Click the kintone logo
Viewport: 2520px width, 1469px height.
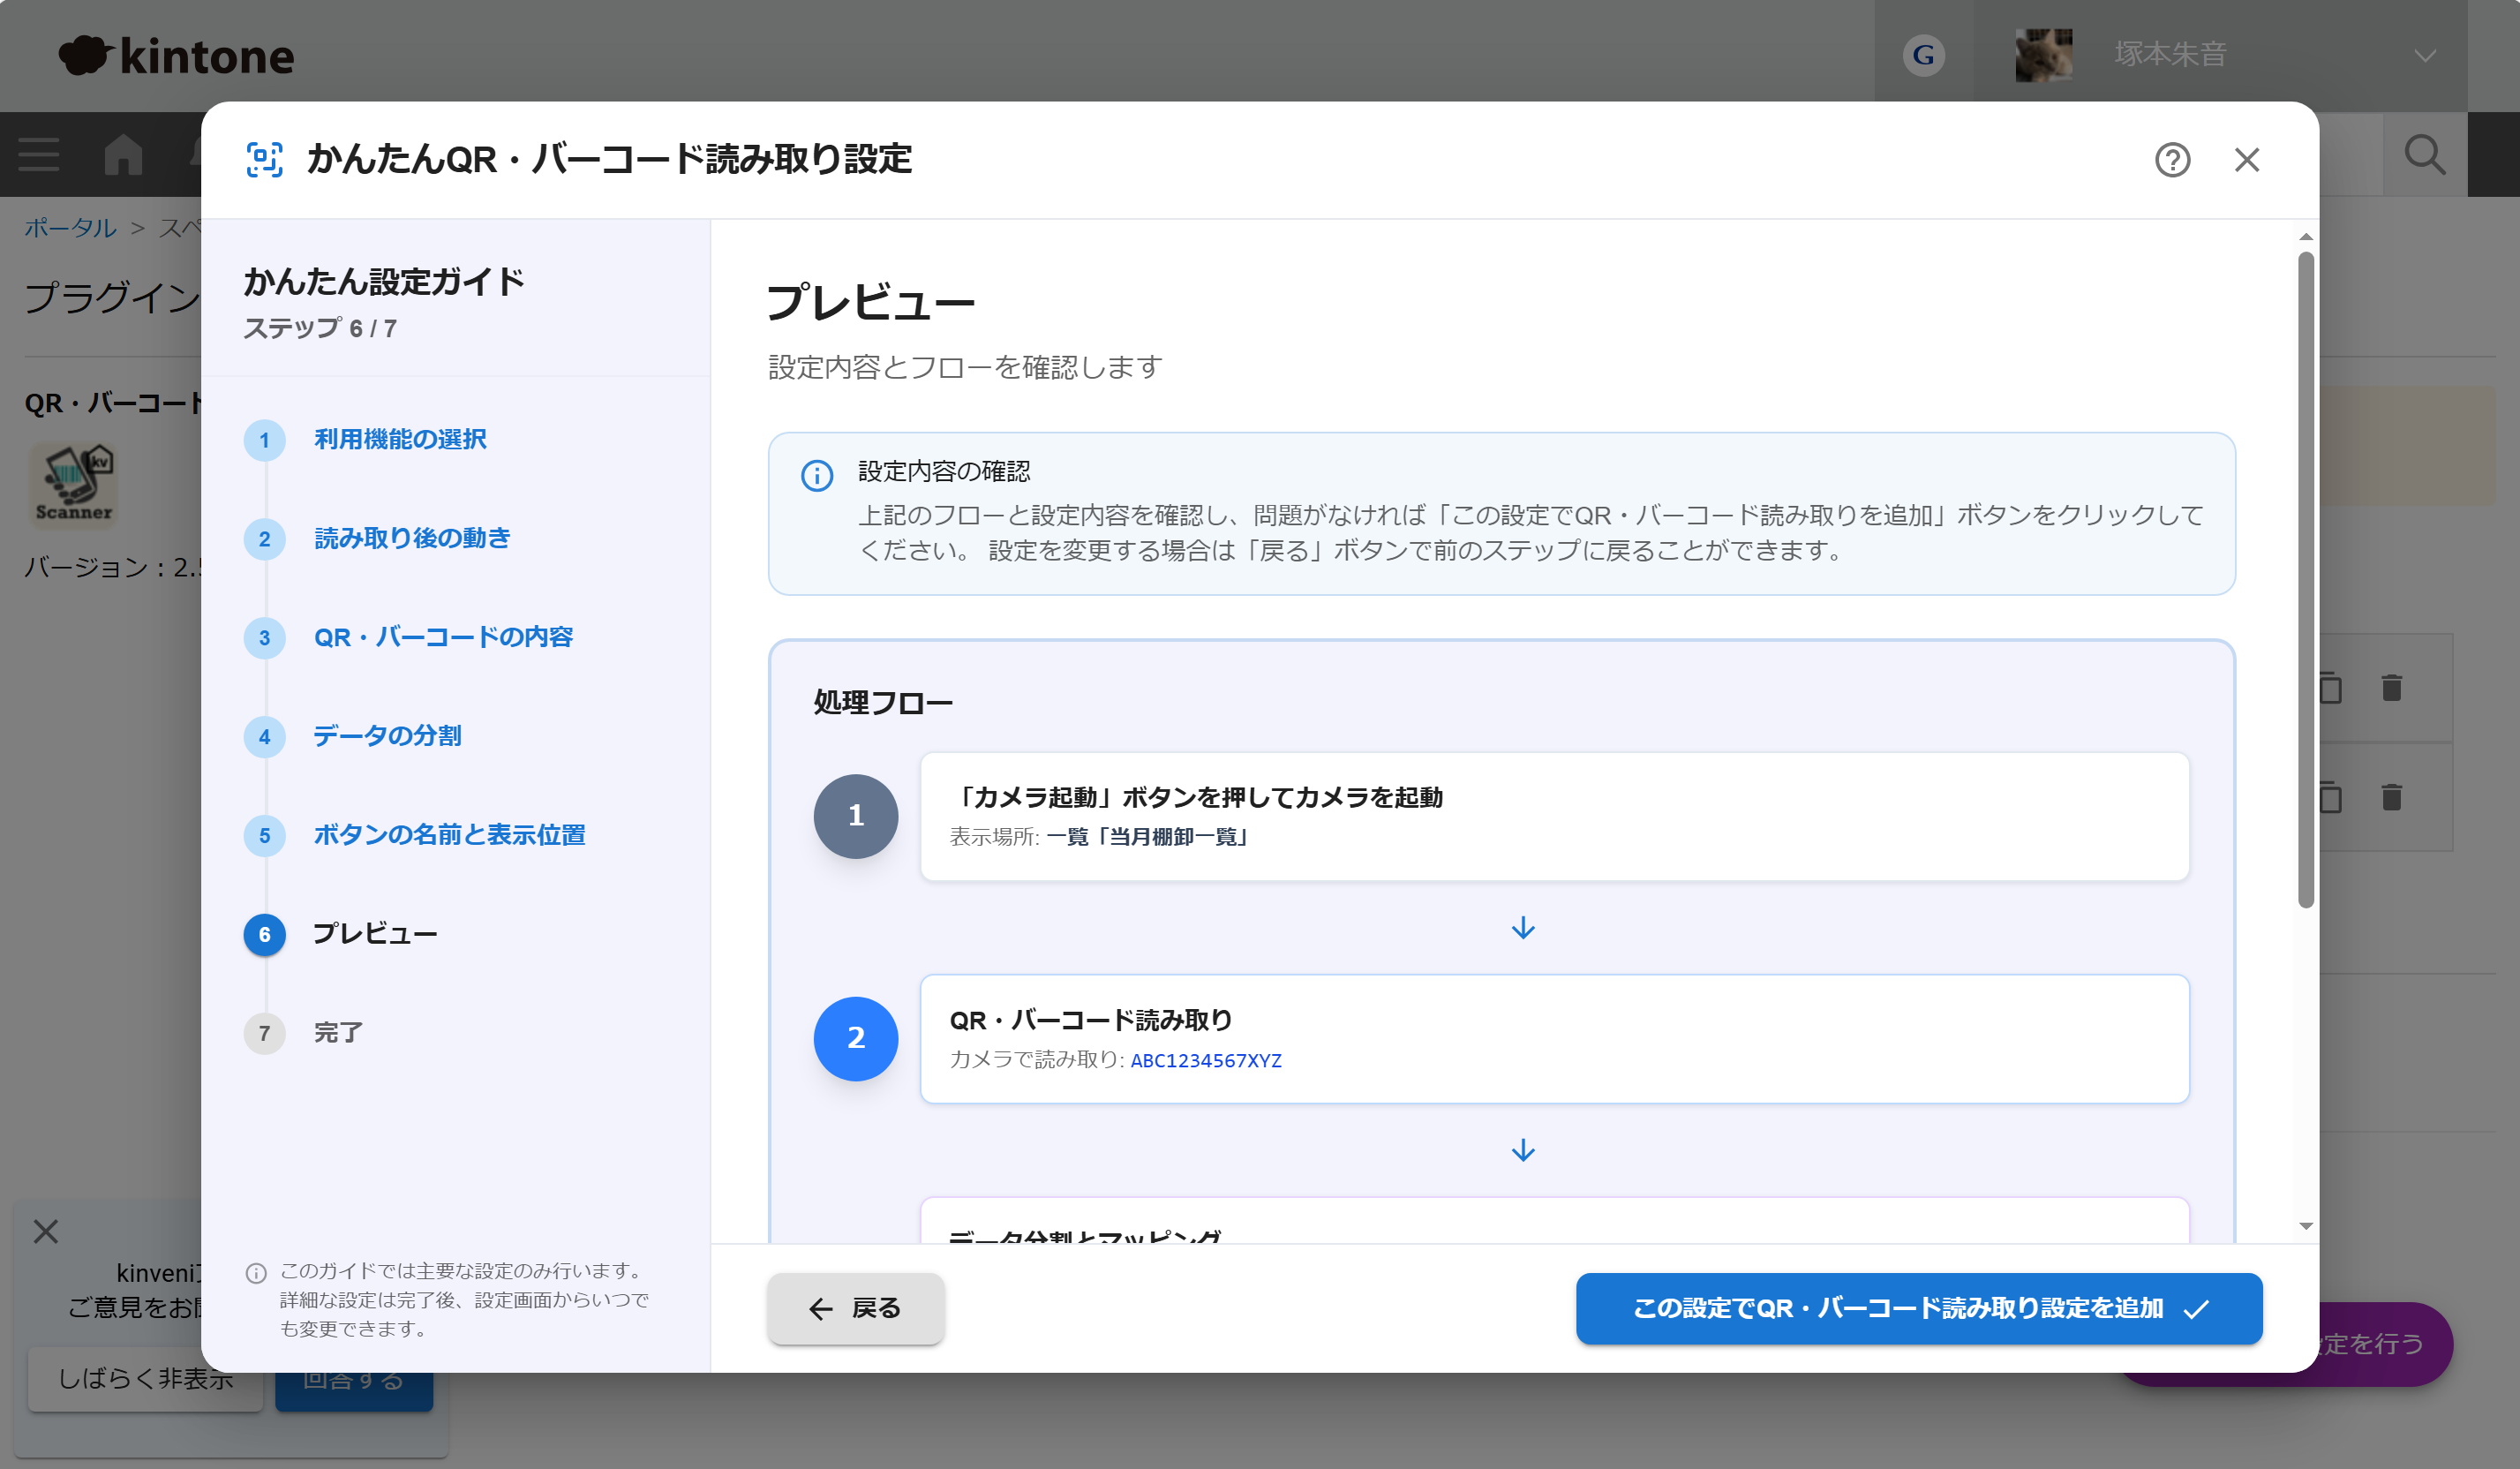pyautogui.click(x=176, y=55)
